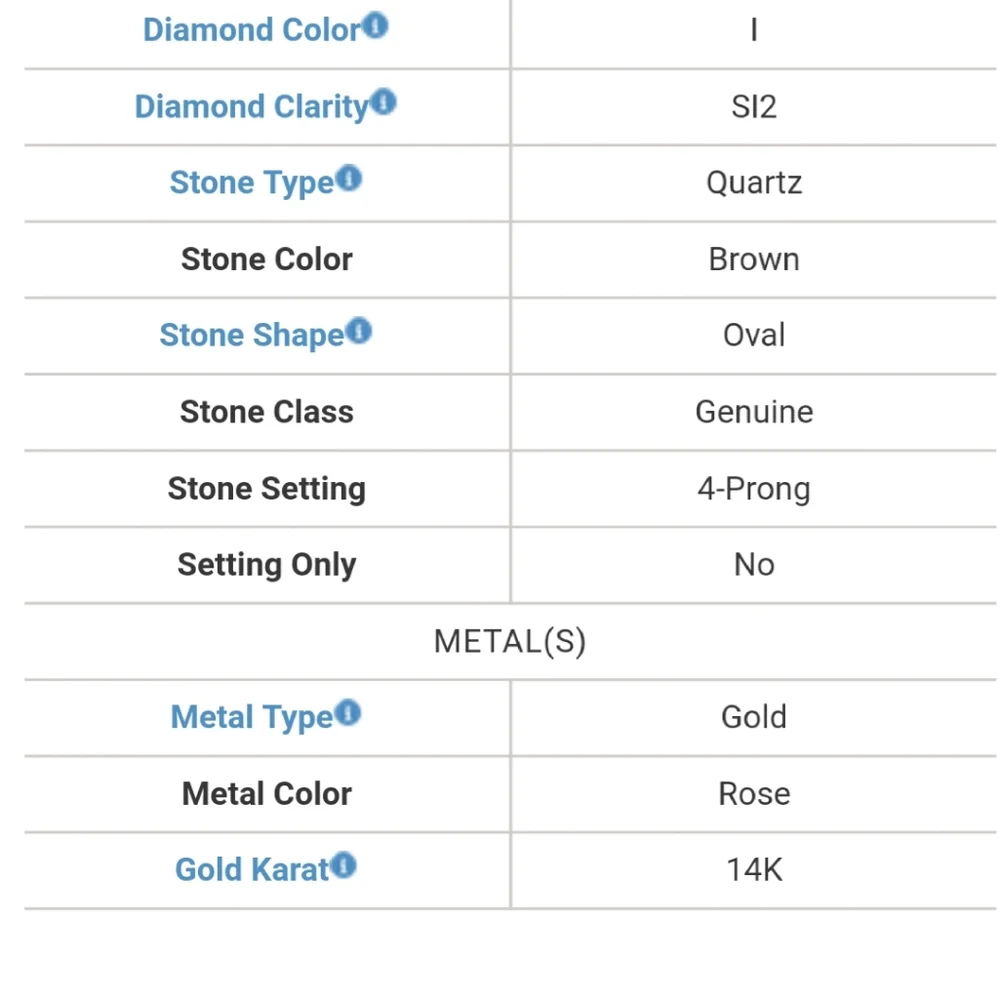Show info for Metal Type icon
The width and height of the screenshot is (999, 1000).
(348, 712)
